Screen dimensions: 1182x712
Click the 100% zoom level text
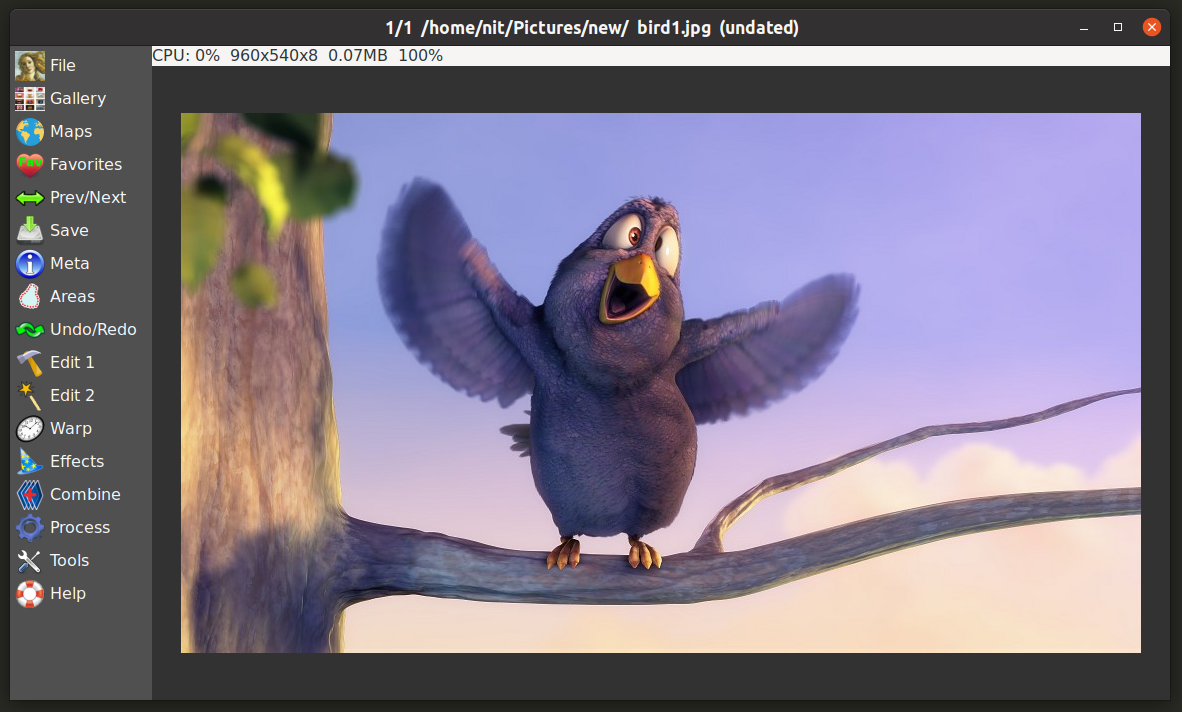(x=421, y=56)
